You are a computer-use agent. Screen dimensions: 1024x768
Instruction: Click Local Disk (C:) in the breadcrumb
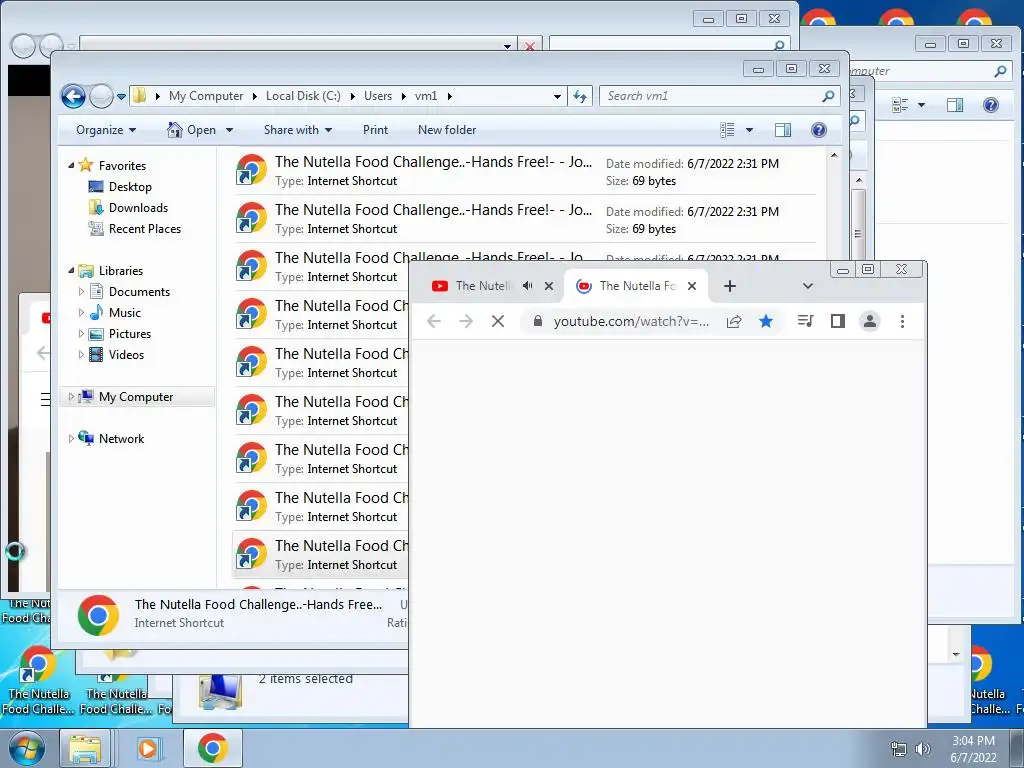303,96
